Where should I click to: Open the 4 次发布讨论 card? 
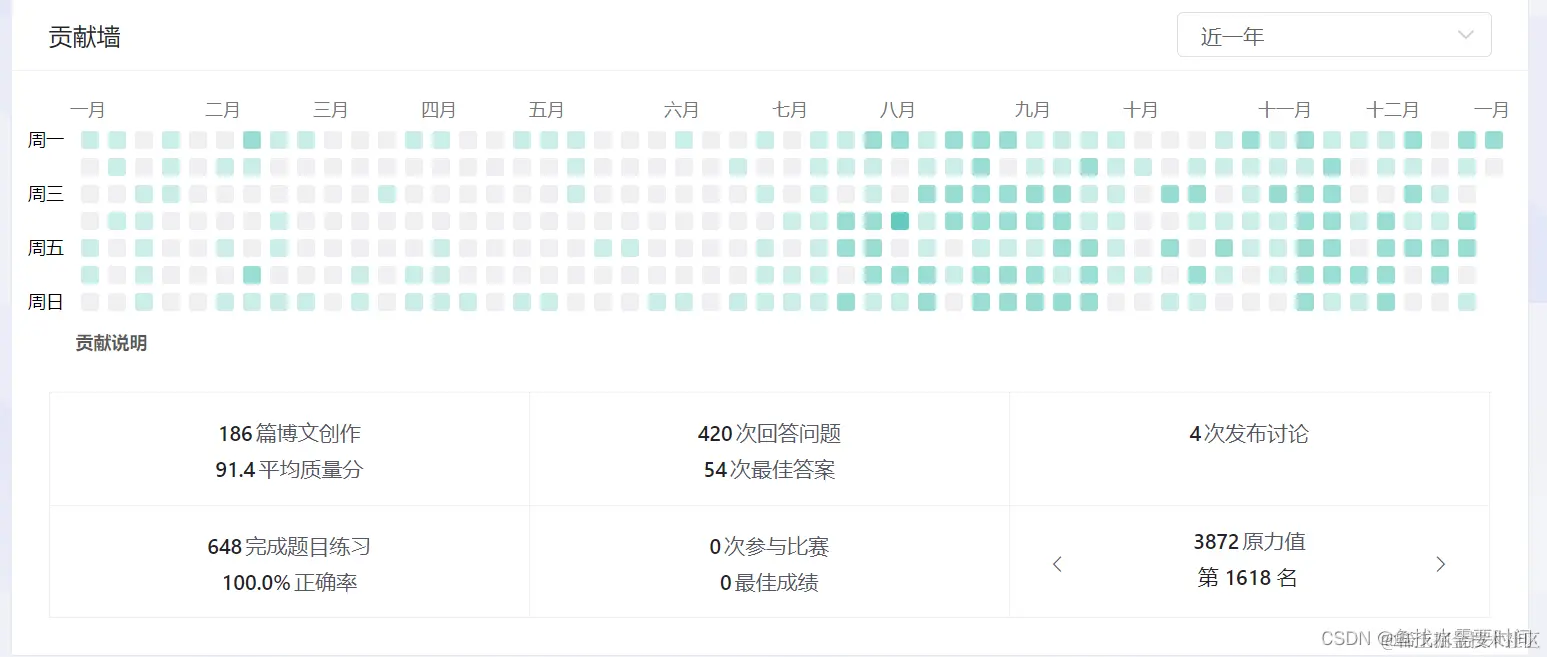click(x=1247, y=434)
